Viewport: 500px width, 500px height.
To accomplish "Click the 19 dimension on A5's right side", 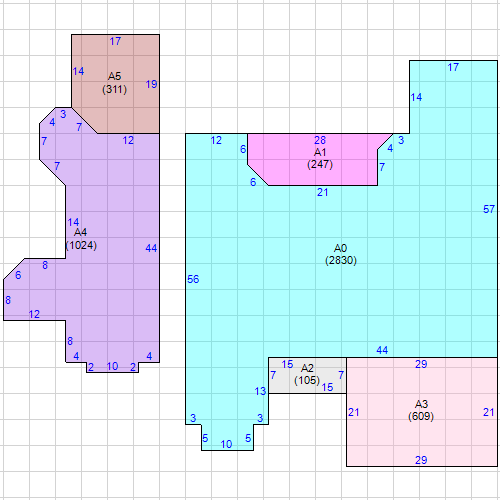I will (x=151, y=84).
